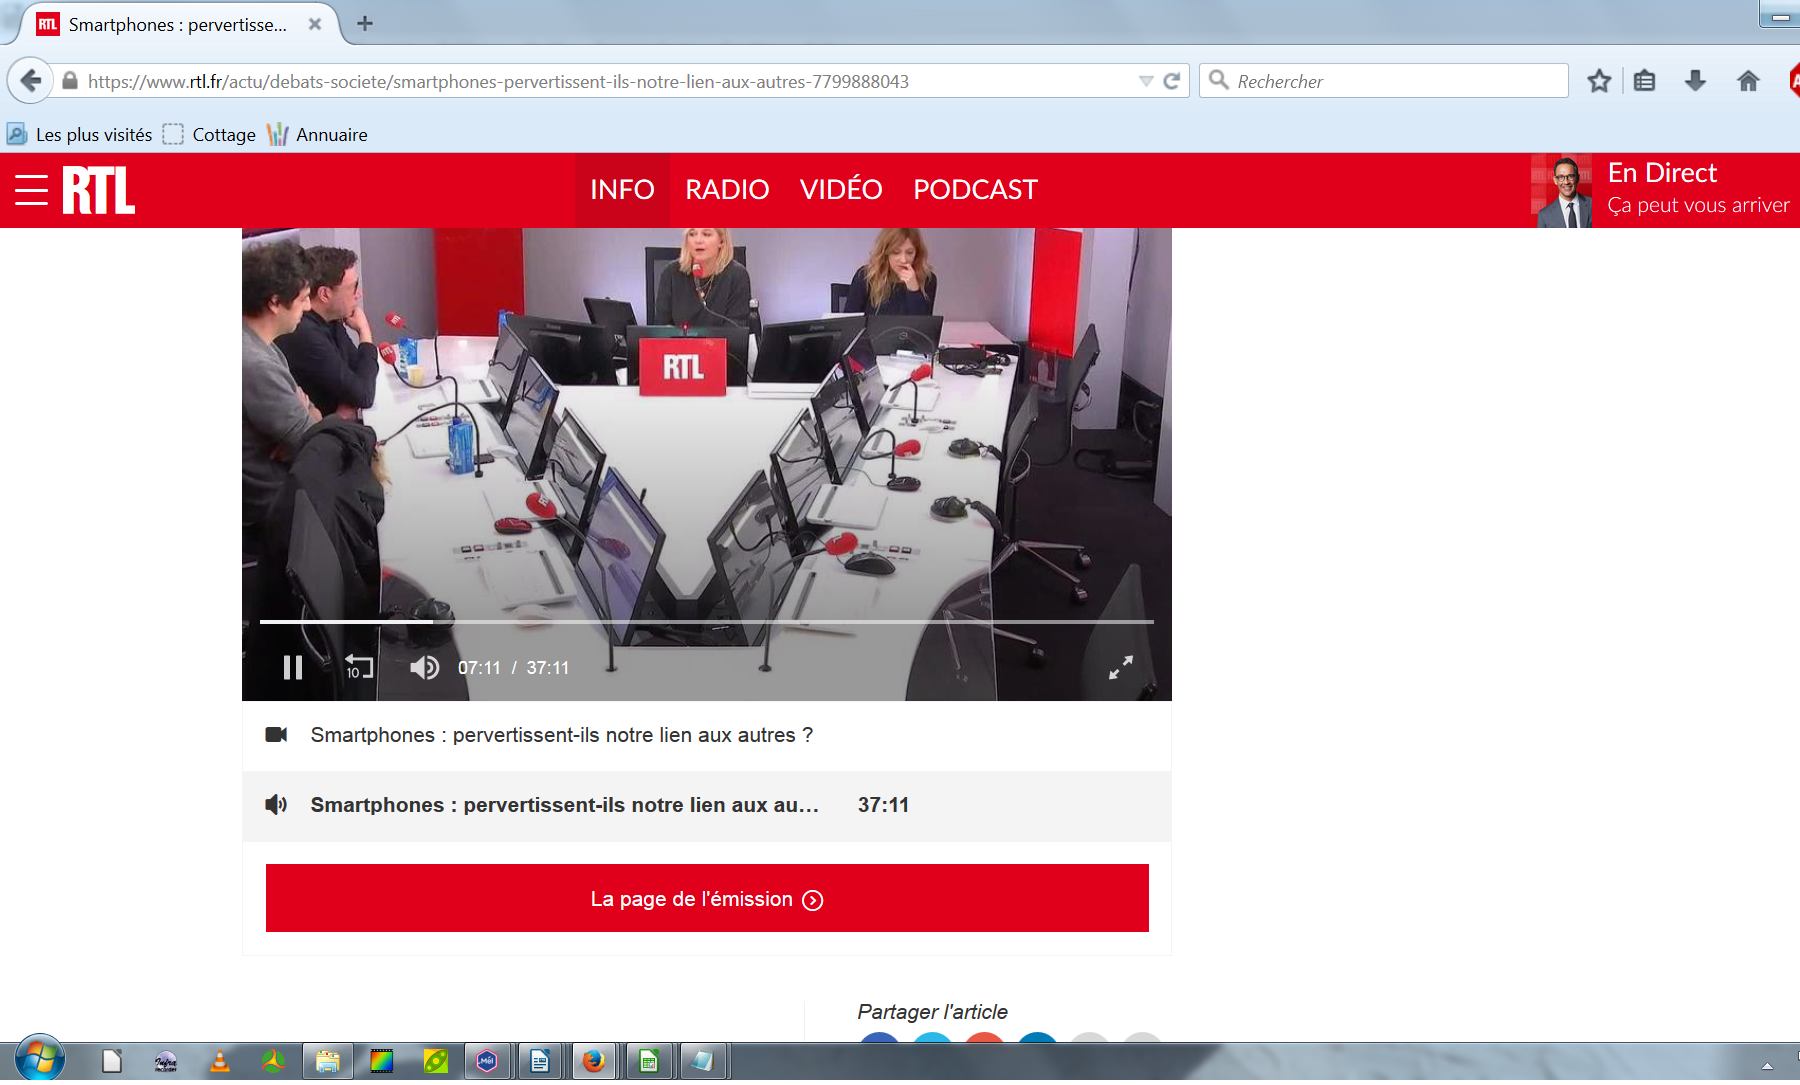Select the video version row with camera icon
This screenshot has height=1085, width=1800.
(707, 735)
